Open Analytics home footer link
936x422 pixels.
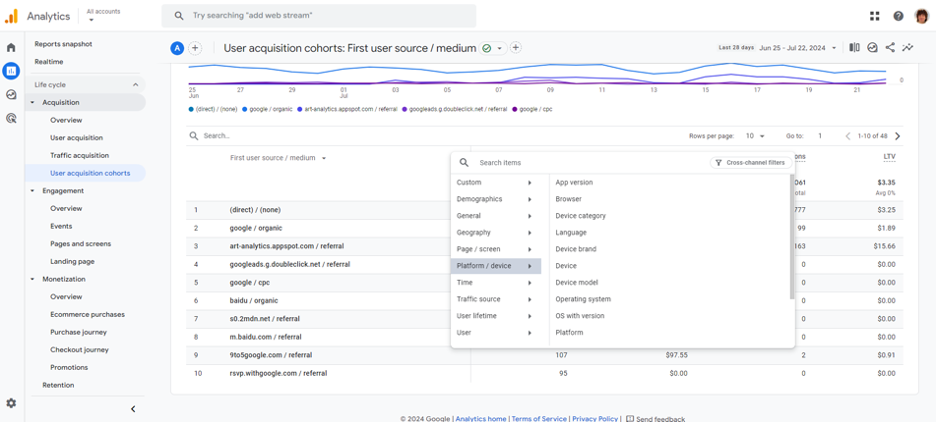(x=481, y=419)
